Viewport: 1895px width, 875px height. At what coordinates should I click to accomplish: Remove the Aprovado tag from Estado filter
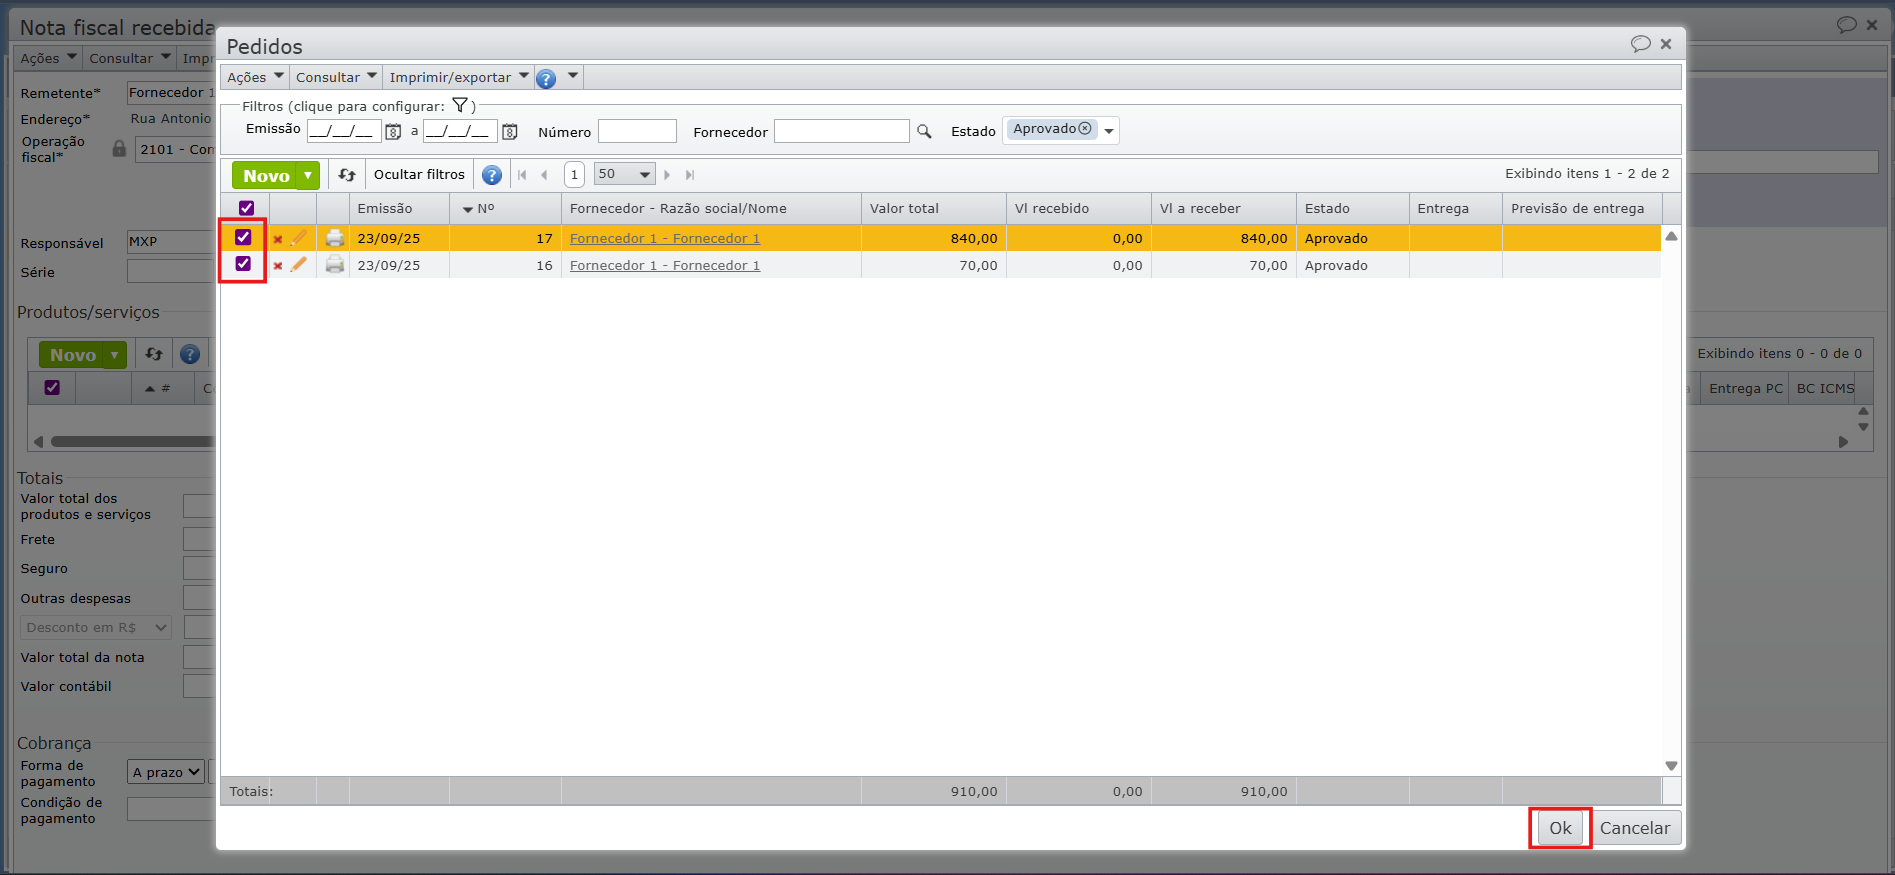1085,128
